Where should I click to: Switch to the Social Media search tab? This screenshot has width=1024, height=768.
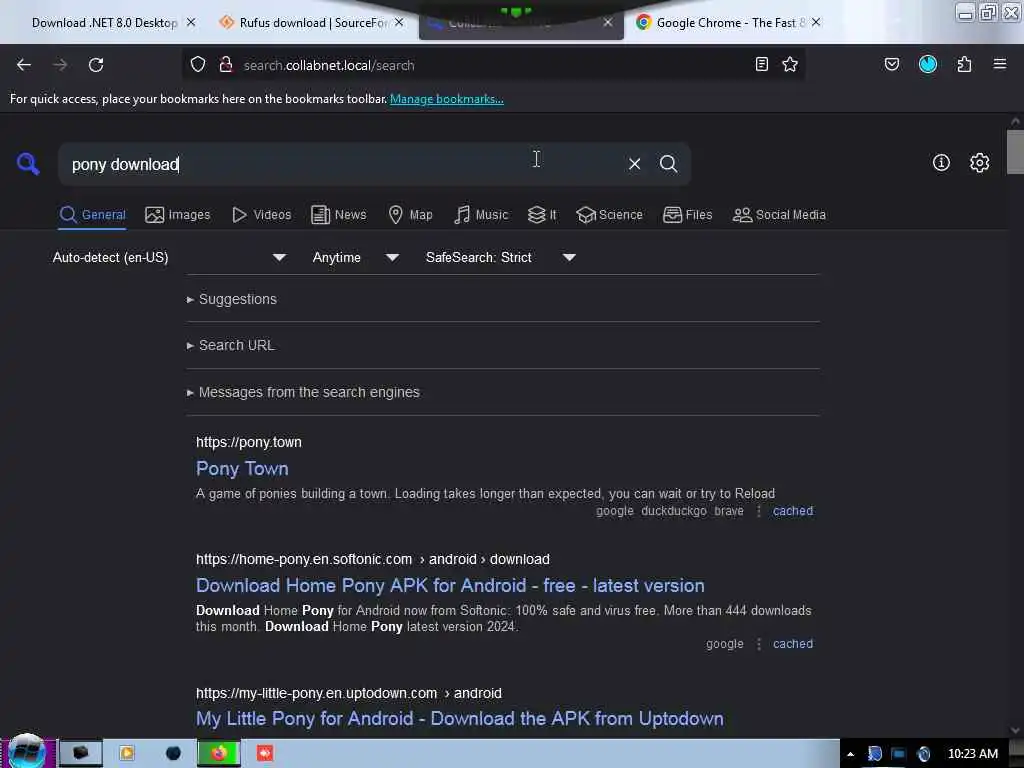tap(779, 215)
